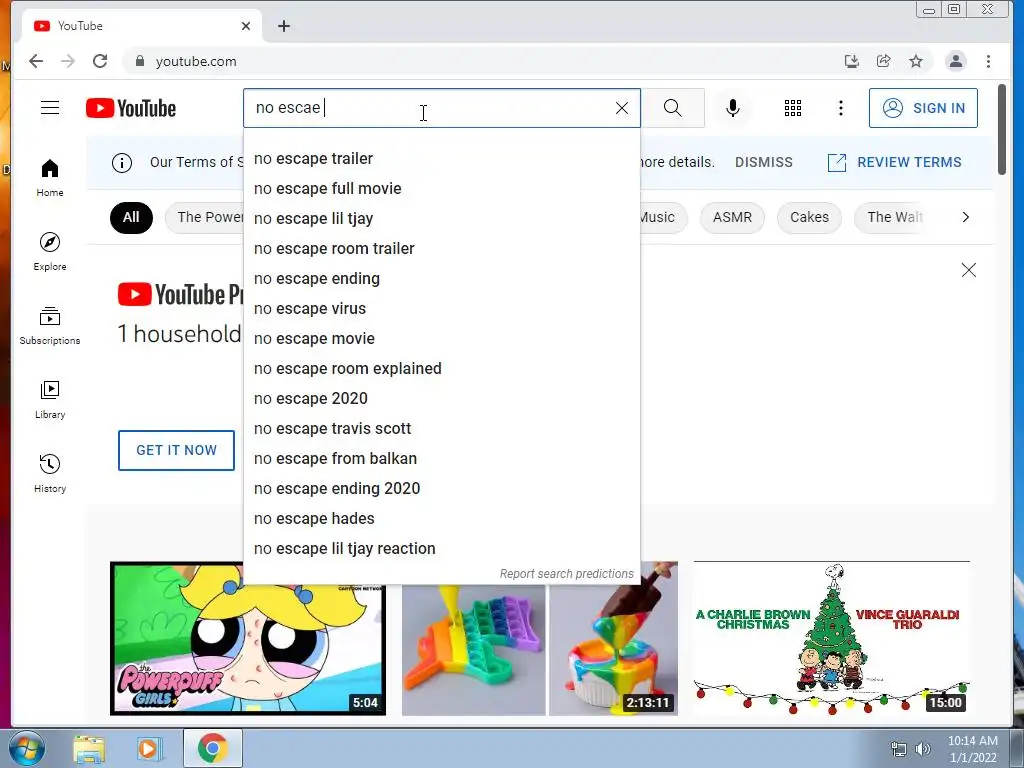Choose suggestion 'no escape hades'
Image resolution: width=1024 pixels, height=768 pixels.
(441, 519)
